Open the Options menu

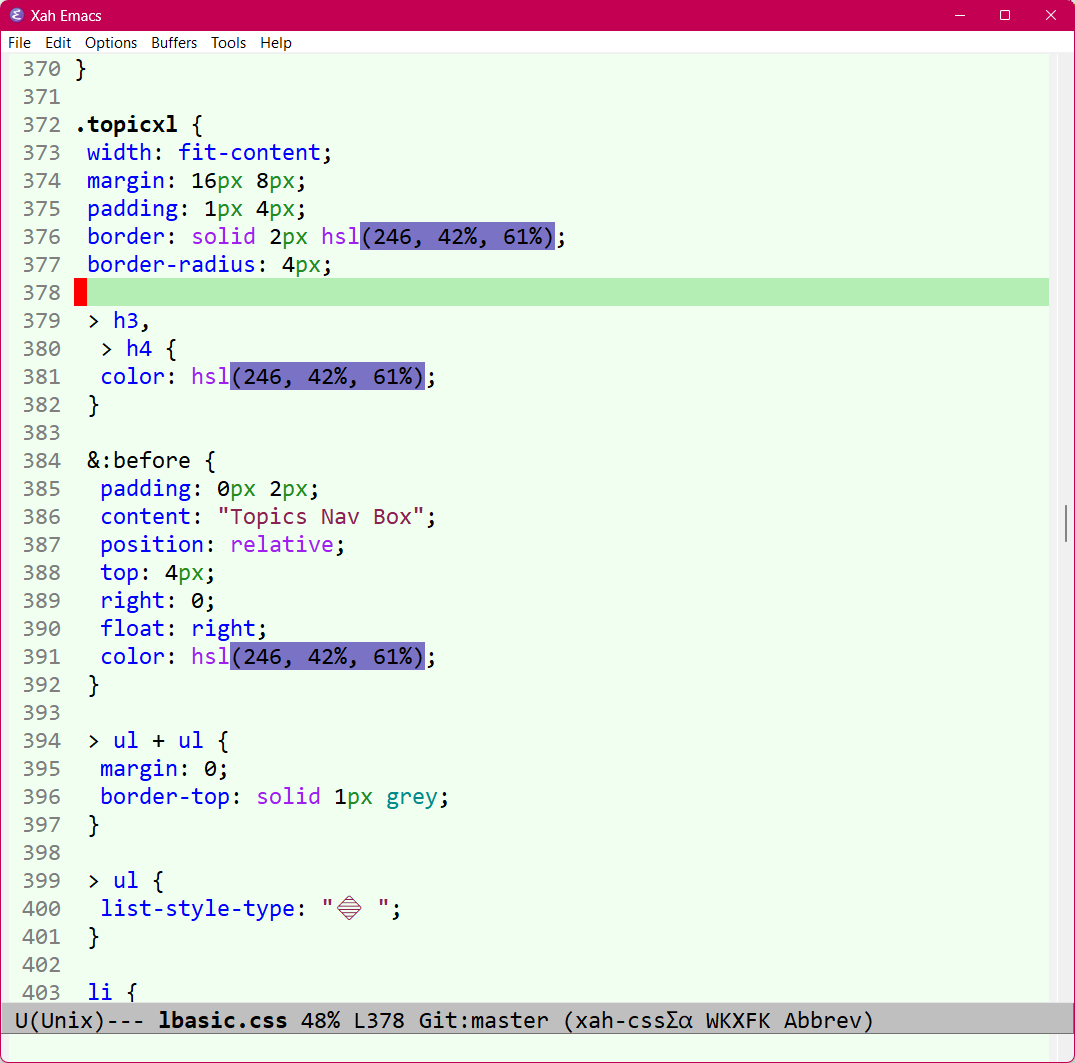(x=111, y=43)
